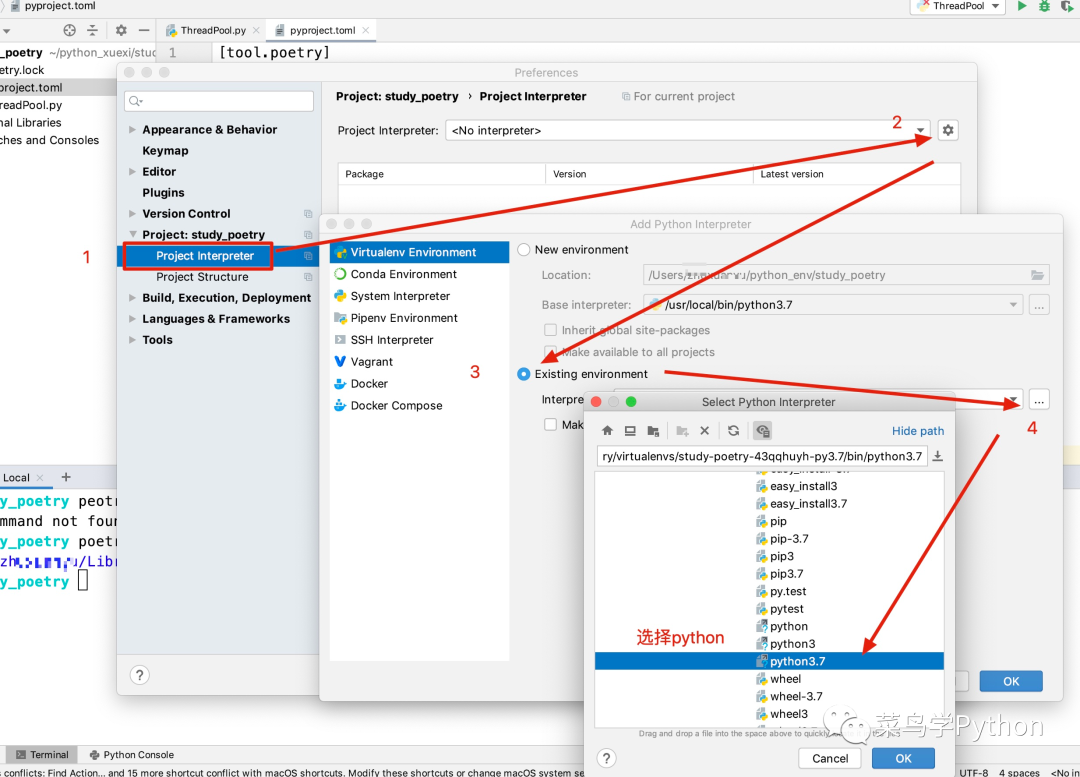Image resolution: width=1080 pixels, height=777 pixels.
Task: Click the locate target icon in project panel
Action: [70, 30]
